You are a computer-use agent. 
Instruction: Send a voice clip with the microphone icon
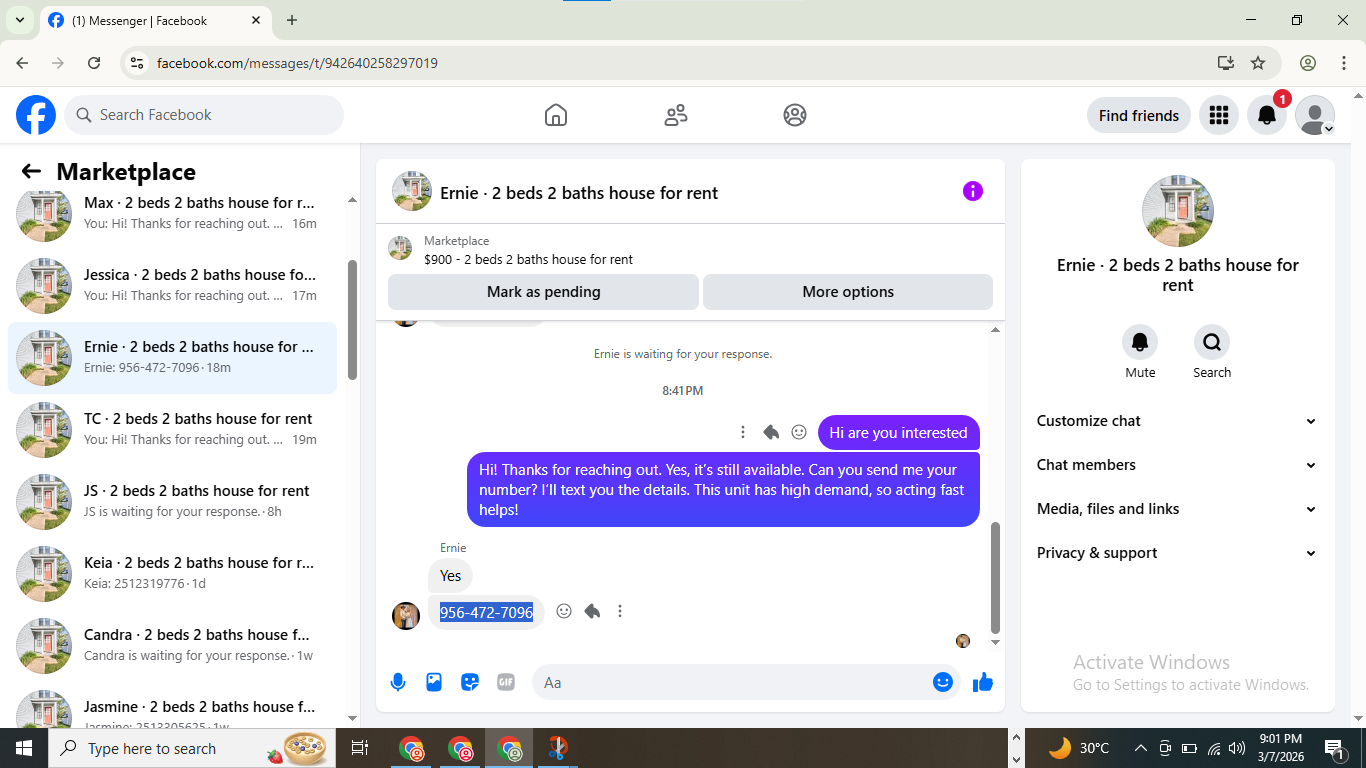398,682
